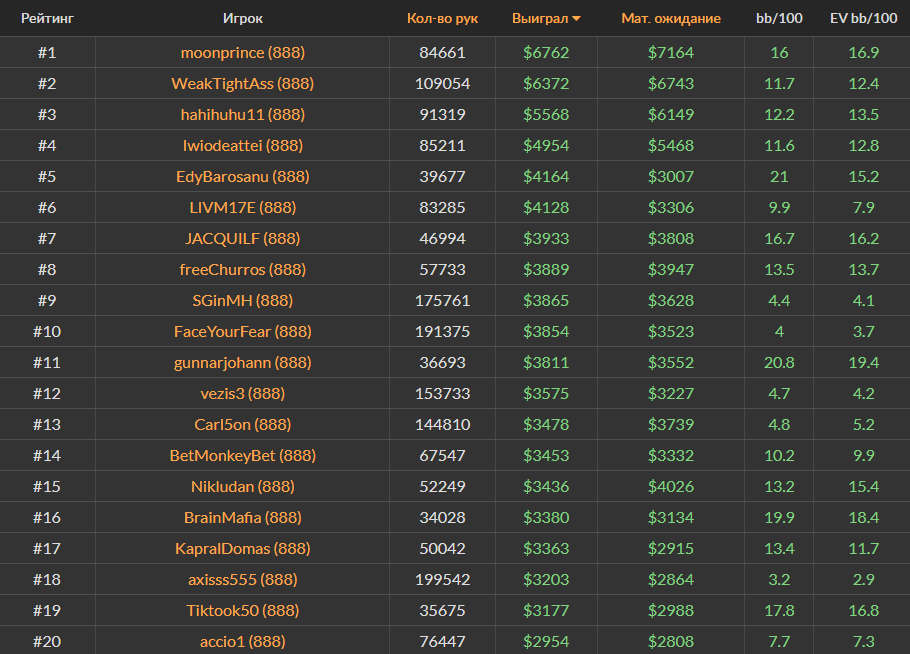View EdyBarosanu (888) player stats
Screen dimensions: 910x654
click(243, 176)
